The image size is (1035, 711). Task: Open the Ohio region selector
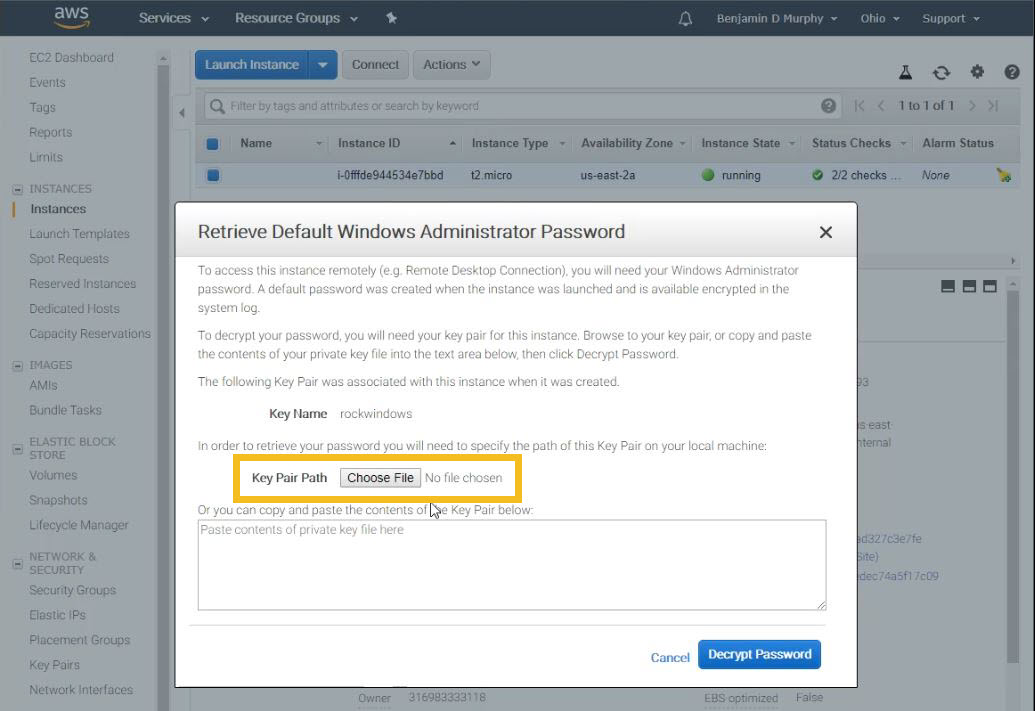click(x=880, y=18)
